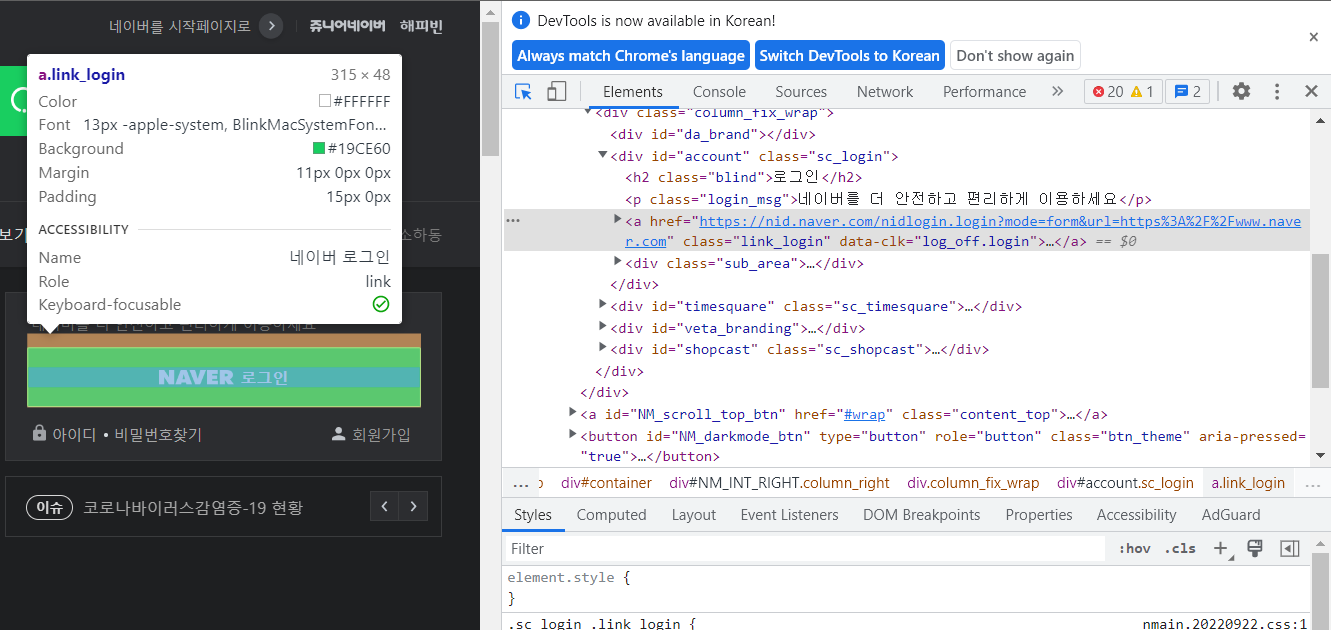The image size is (1331, 630).
Task: Select div#NM_INT_RIGHT.column_right breadcrumb
Action: click(x=779, y=483)
